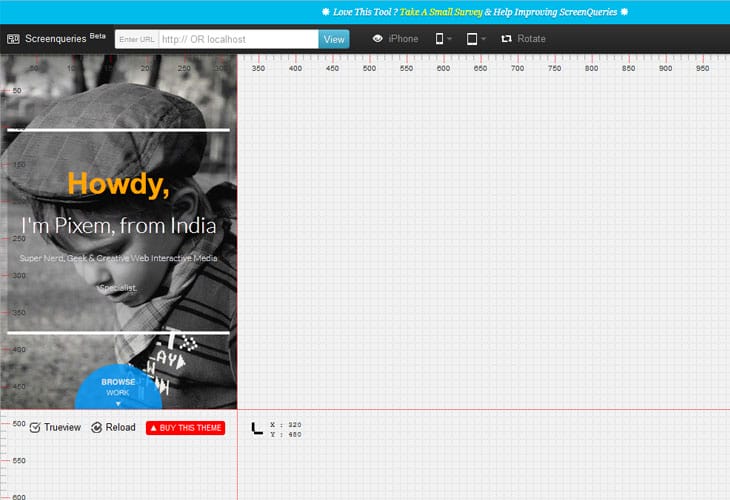Click the Howdy heading in preview

[118, 184]
